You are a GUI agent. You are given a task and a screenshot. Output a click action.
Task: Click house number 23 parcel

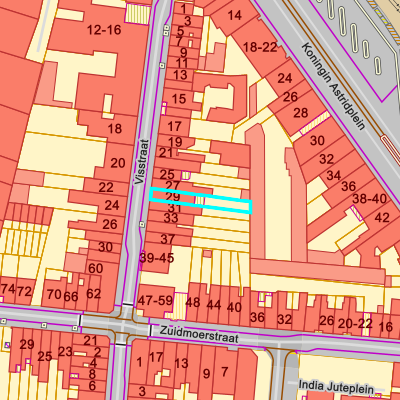click(x=65, y=351)
